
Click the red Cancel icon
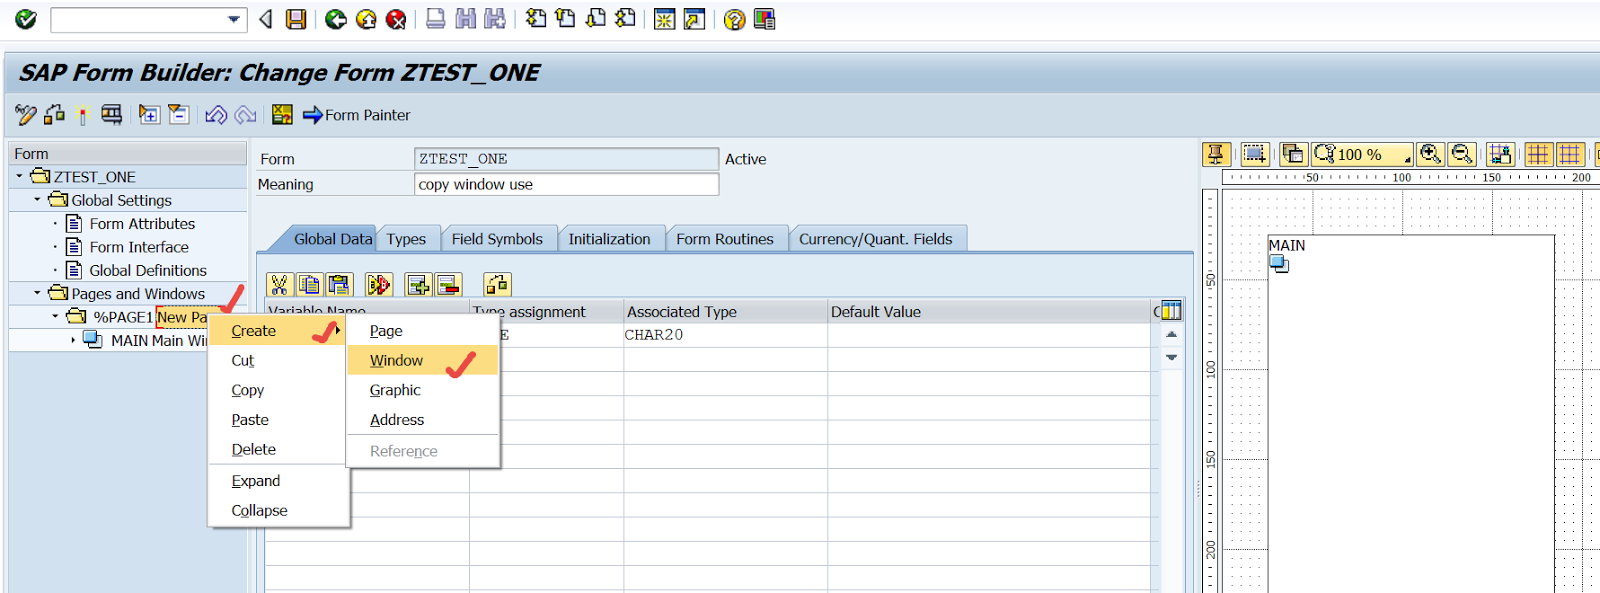pos(396,19)
